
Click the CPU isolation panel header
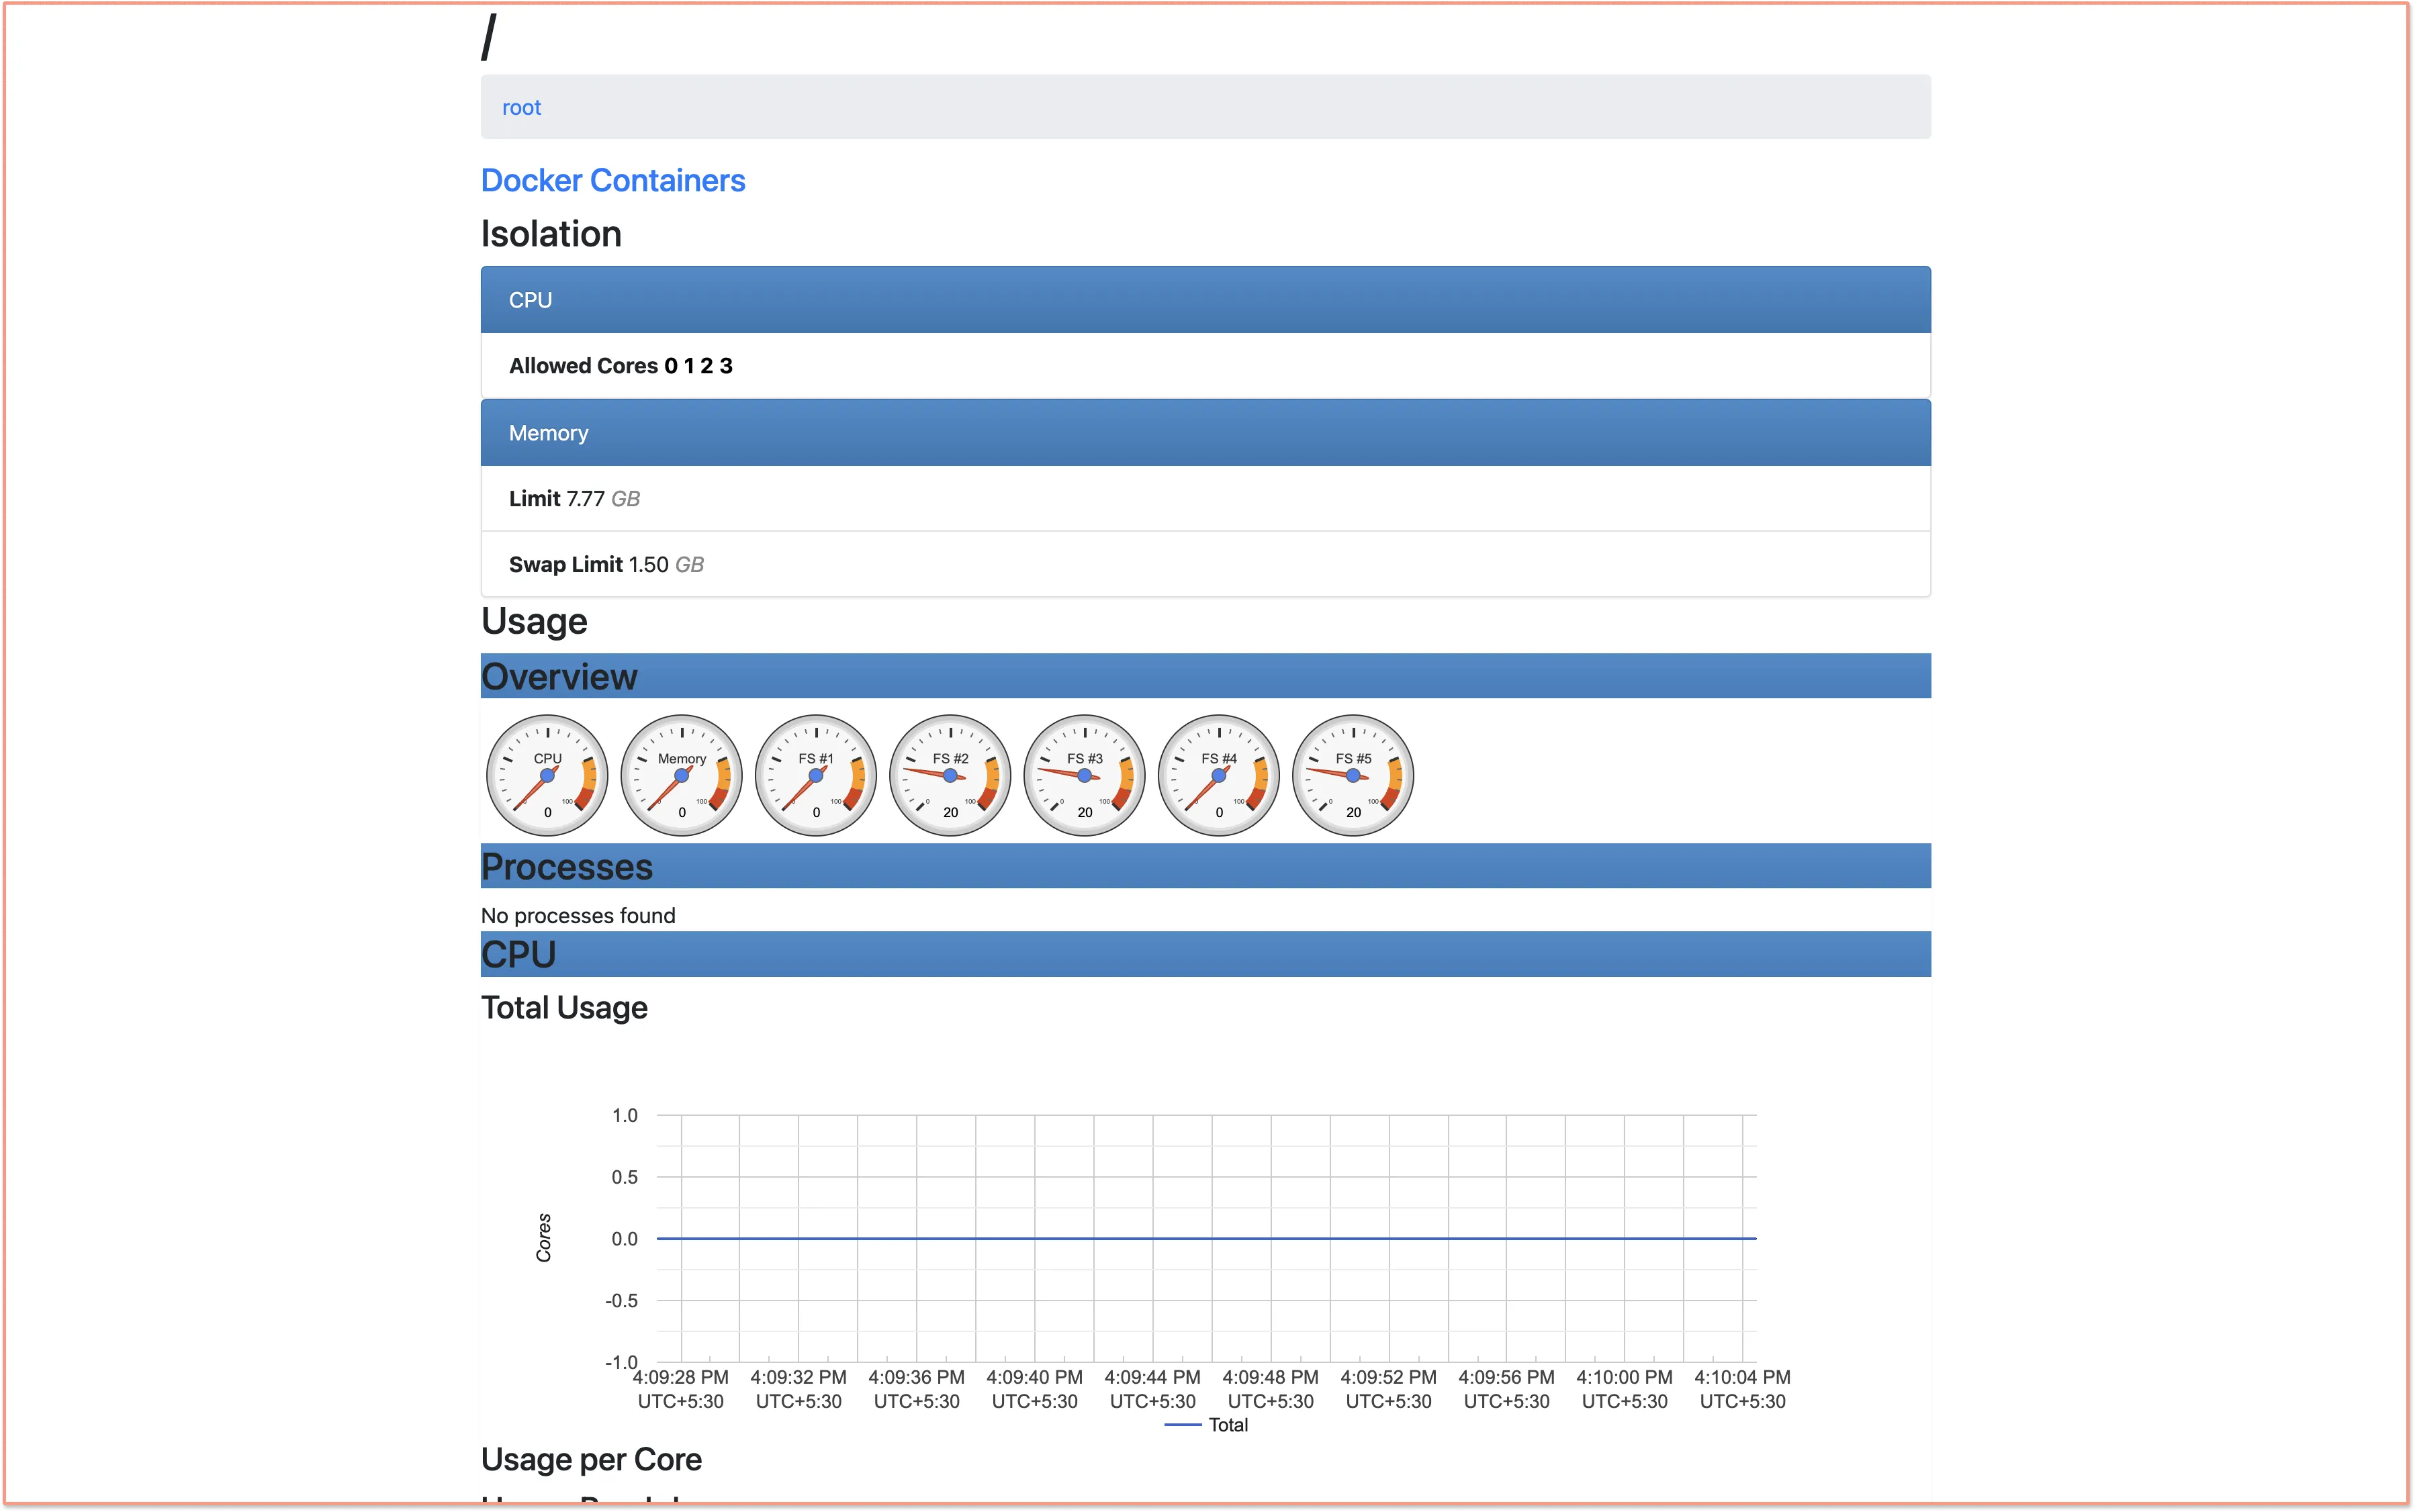pos(1206,300)
